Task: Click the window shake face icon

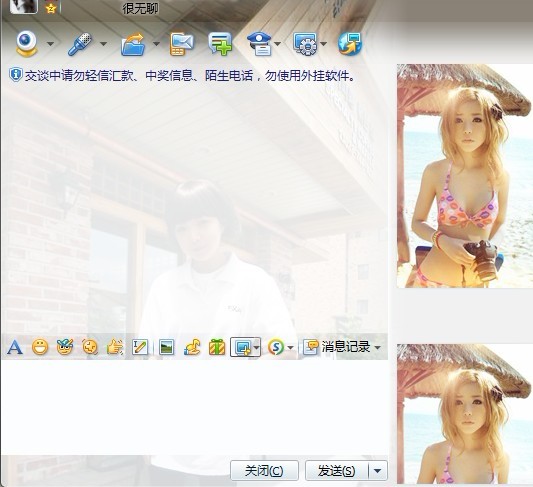Action: 90,347
